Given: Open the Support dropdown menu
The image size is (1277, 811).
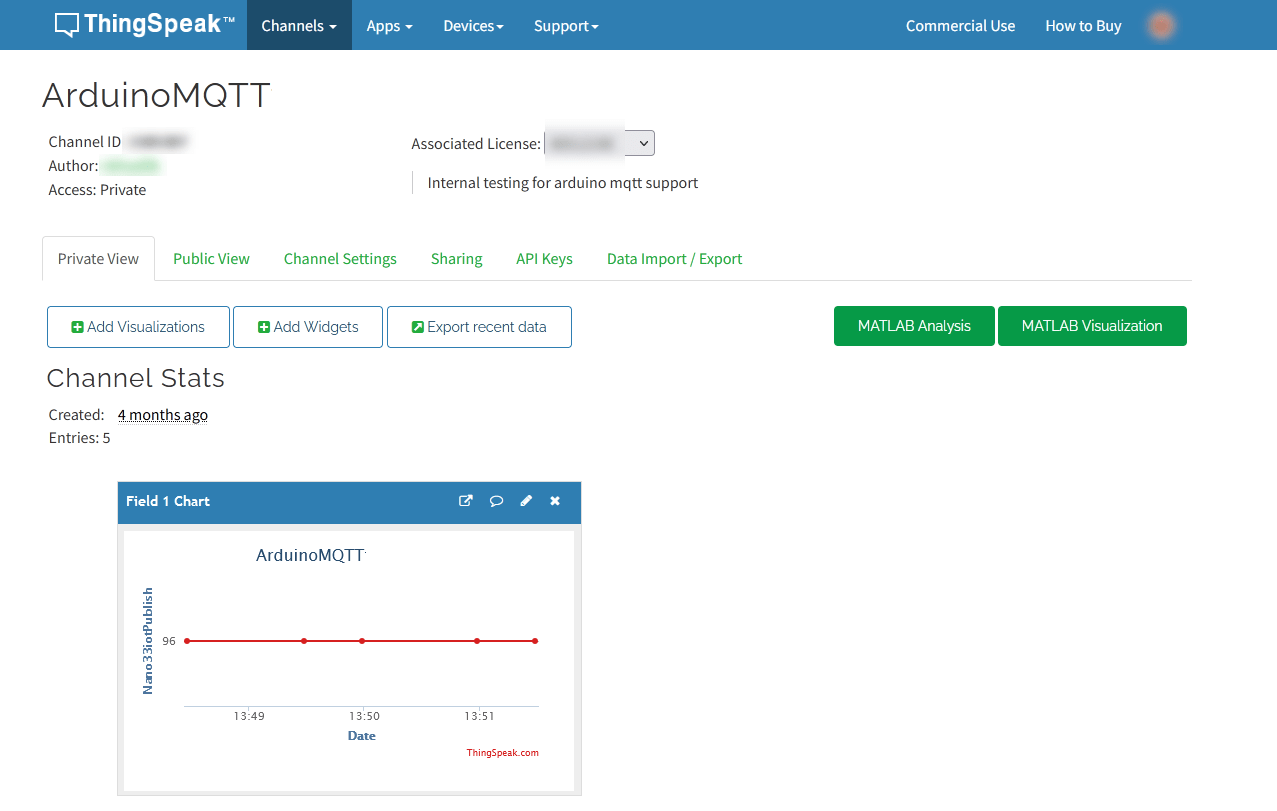Looking at the screenshot, I should 566,25.
